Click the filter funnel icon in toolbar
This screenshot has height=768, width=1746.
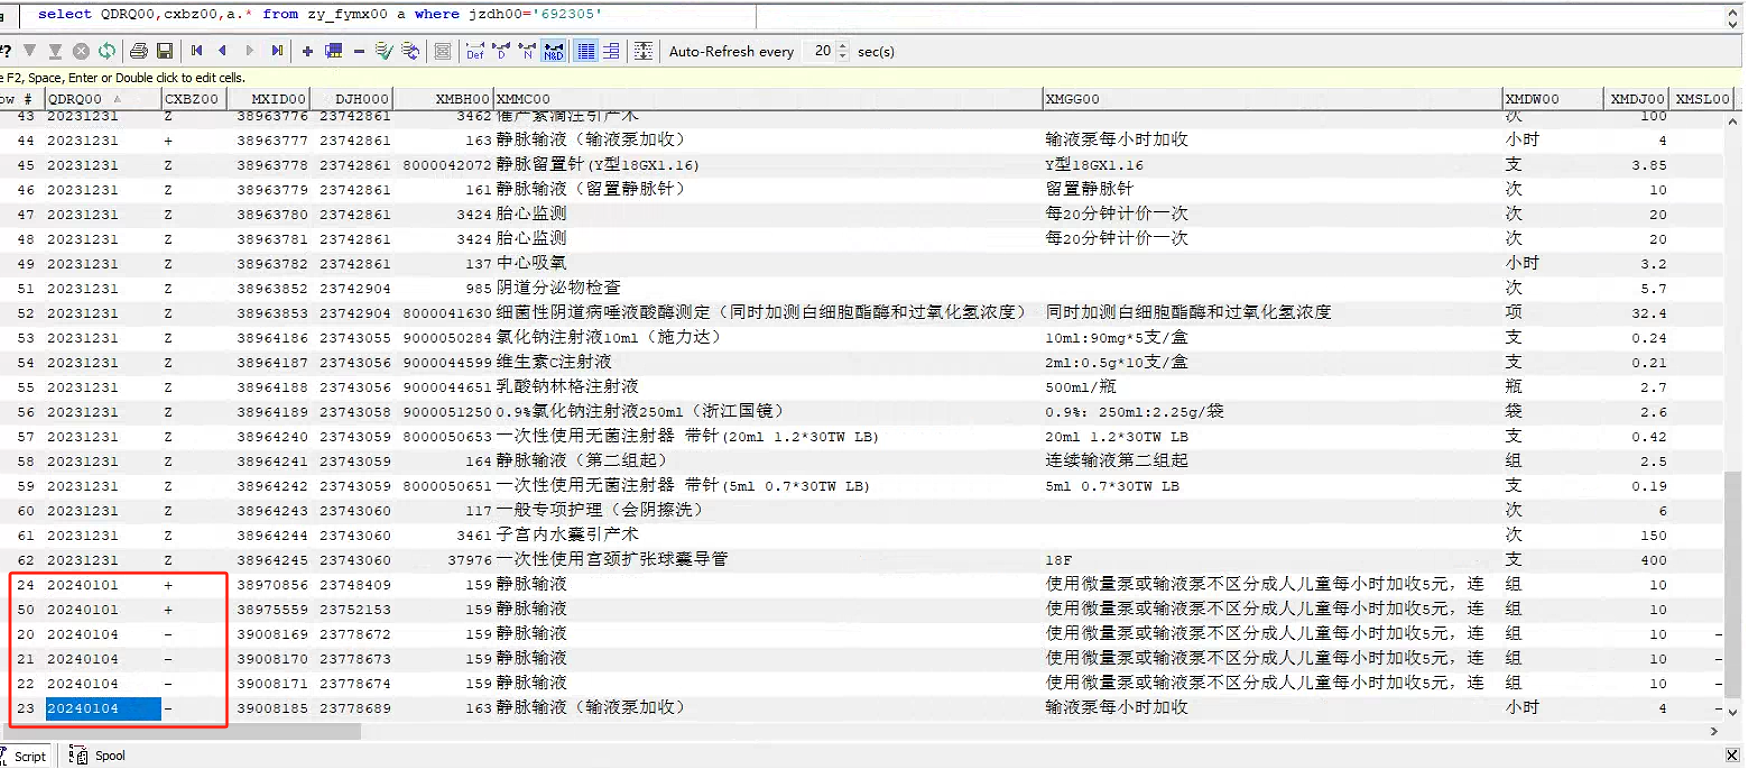(30, 51)
